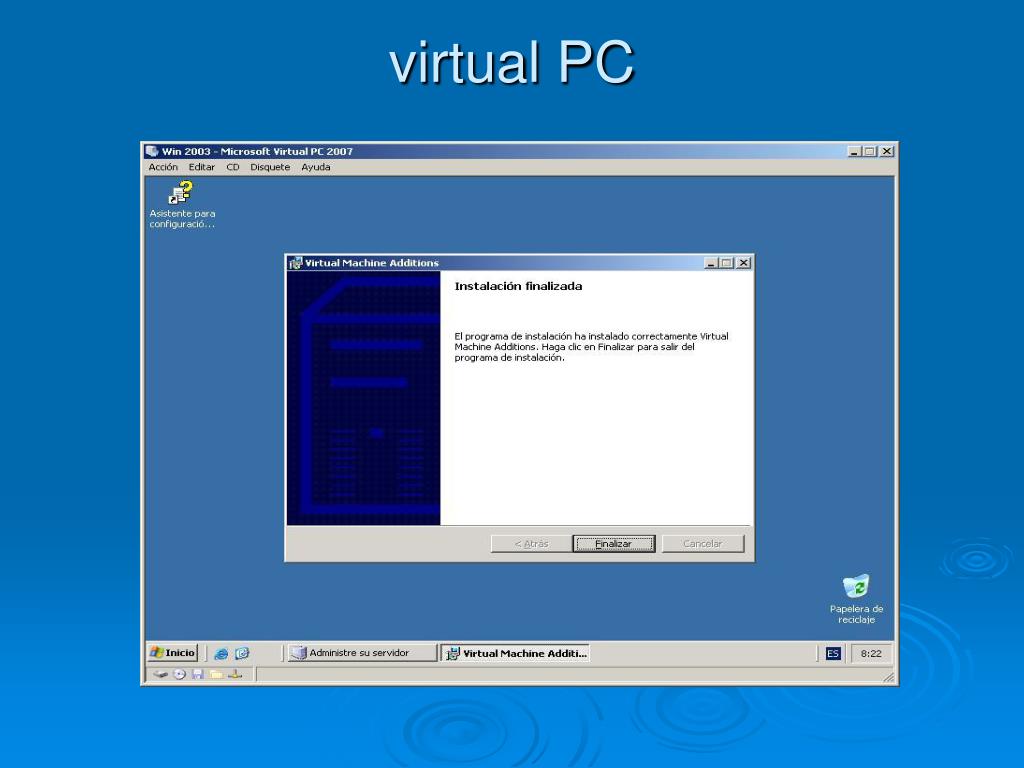
Task: Open the CD menu
Action: [x=233, y=167]
